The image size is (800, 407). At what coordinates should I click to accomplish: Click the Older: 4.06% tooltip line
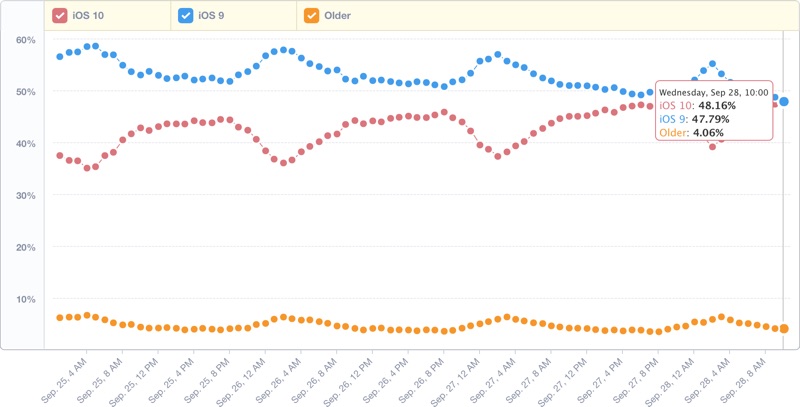693,131
